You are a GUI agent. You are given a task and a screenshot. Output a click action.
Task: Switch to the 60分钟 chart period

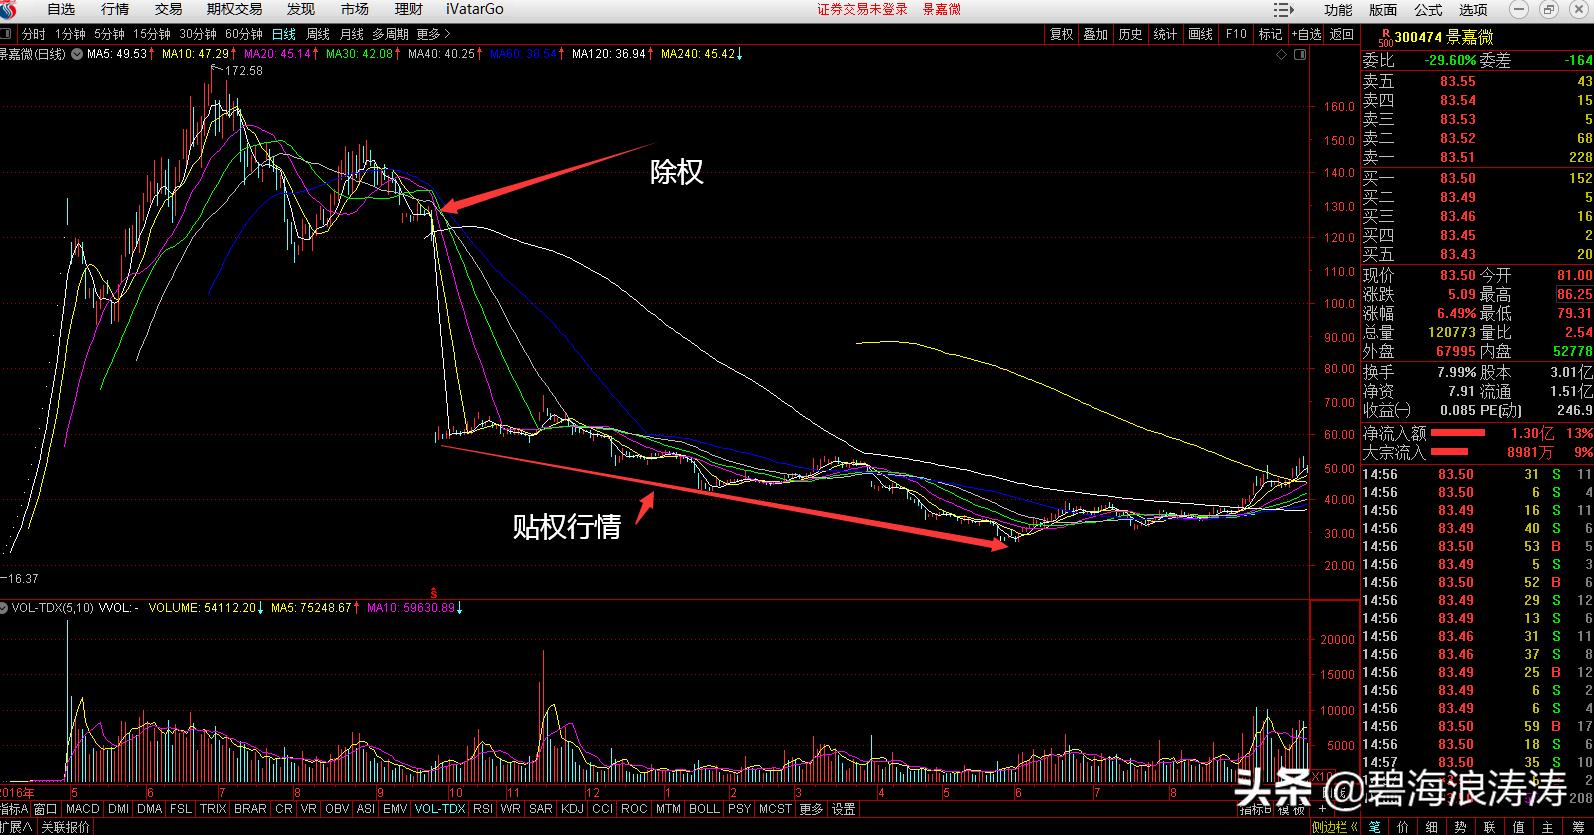[x=243, y=34]
